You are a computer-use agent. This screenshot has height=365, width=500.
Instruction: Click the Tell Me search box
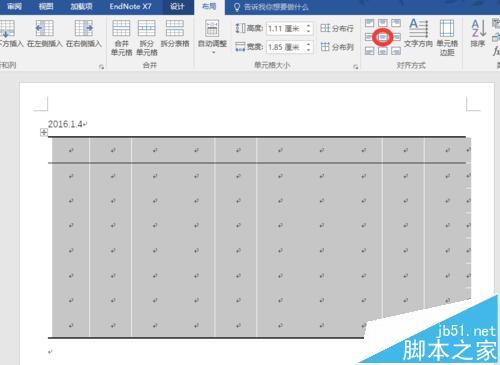tap(271, 7)
